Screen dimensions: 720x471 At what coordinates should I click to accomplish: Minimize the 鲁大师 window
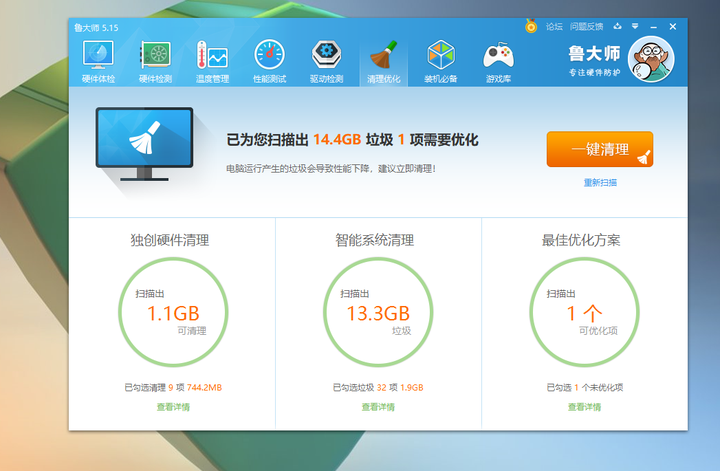tap(653, 27)
